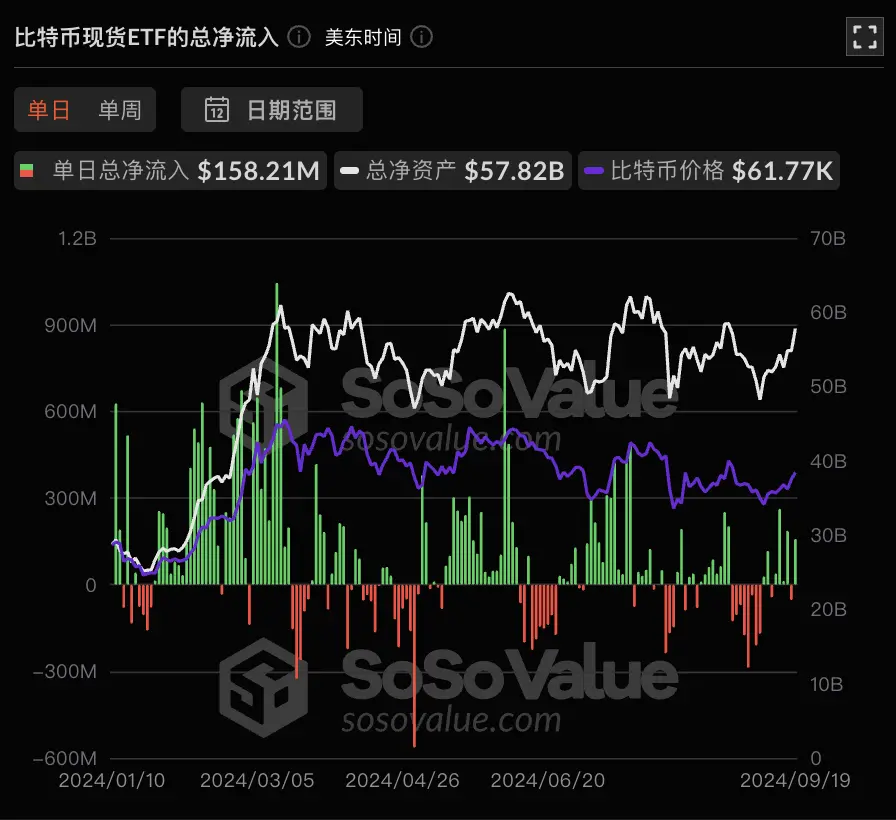This screenshot has width=896, height=820.
Task: Click the 2024/01/10 axis date label
Action: click(x=112, y=780)
